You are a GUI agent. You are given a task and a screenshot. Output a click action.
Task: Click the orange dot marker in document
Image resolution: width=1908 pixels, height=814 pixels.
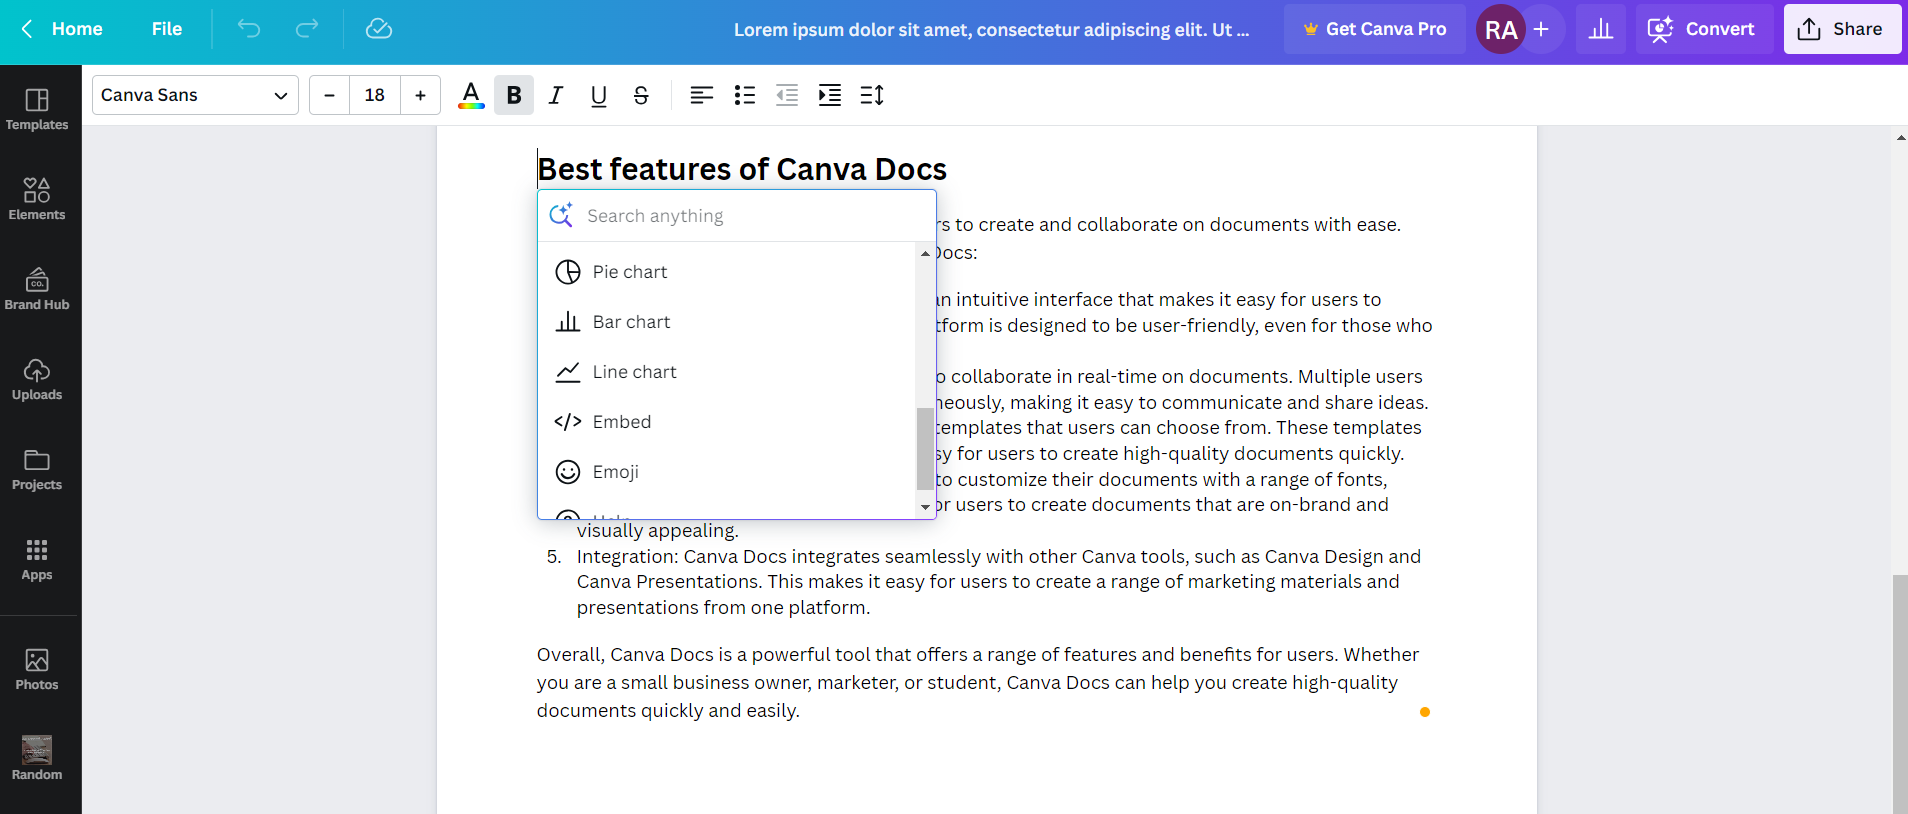coord(1425,712)
